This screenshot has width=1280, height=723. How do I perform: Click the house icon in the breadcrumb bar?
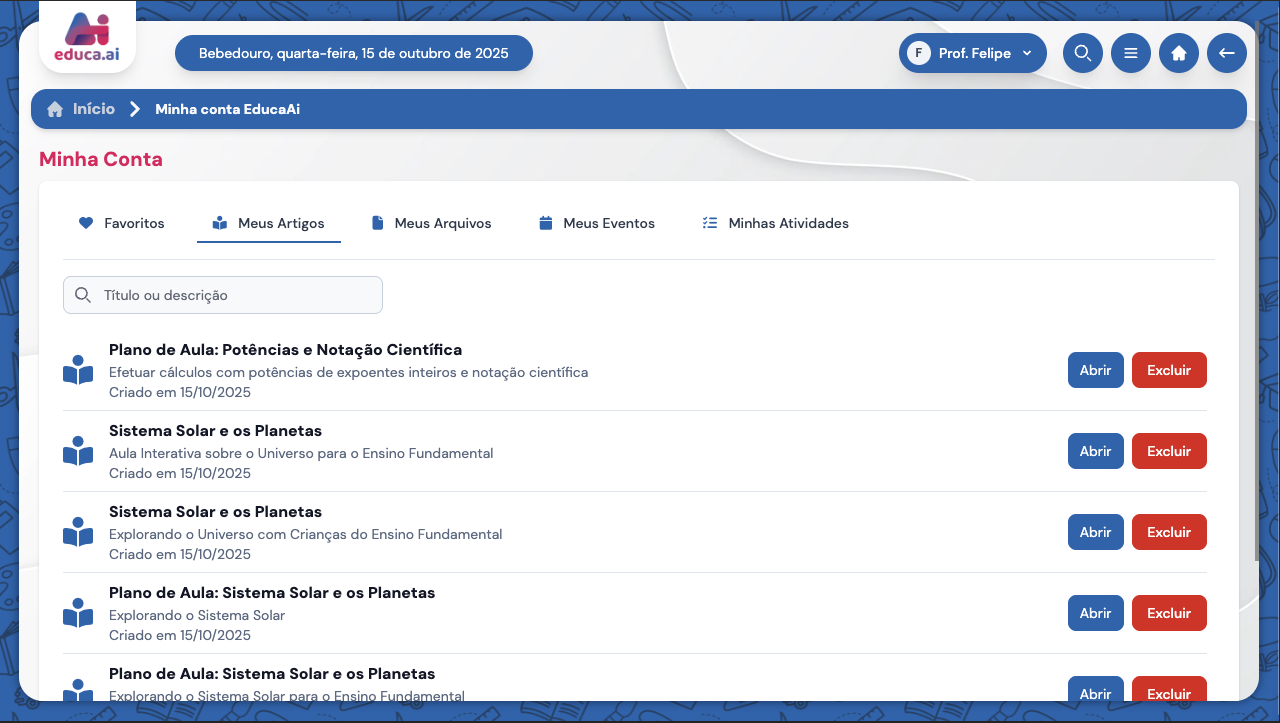55,108
